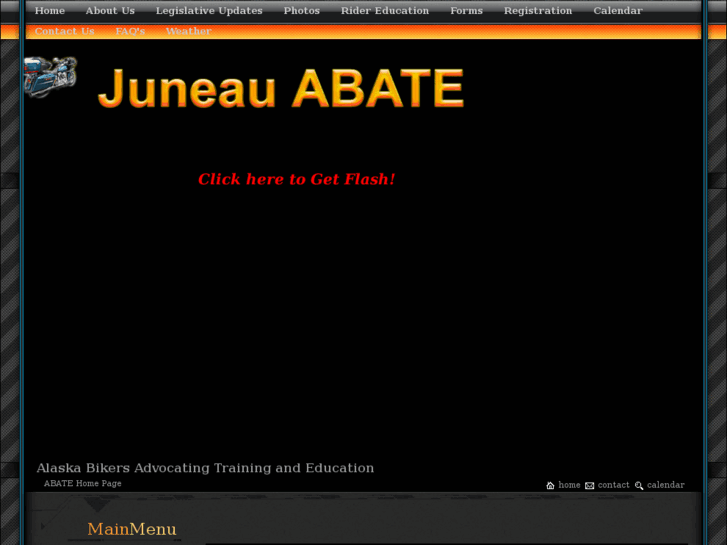Click the Juneau ABATE title banner
This screenshot has width=727, height=545.
click(x=281, y=88)
